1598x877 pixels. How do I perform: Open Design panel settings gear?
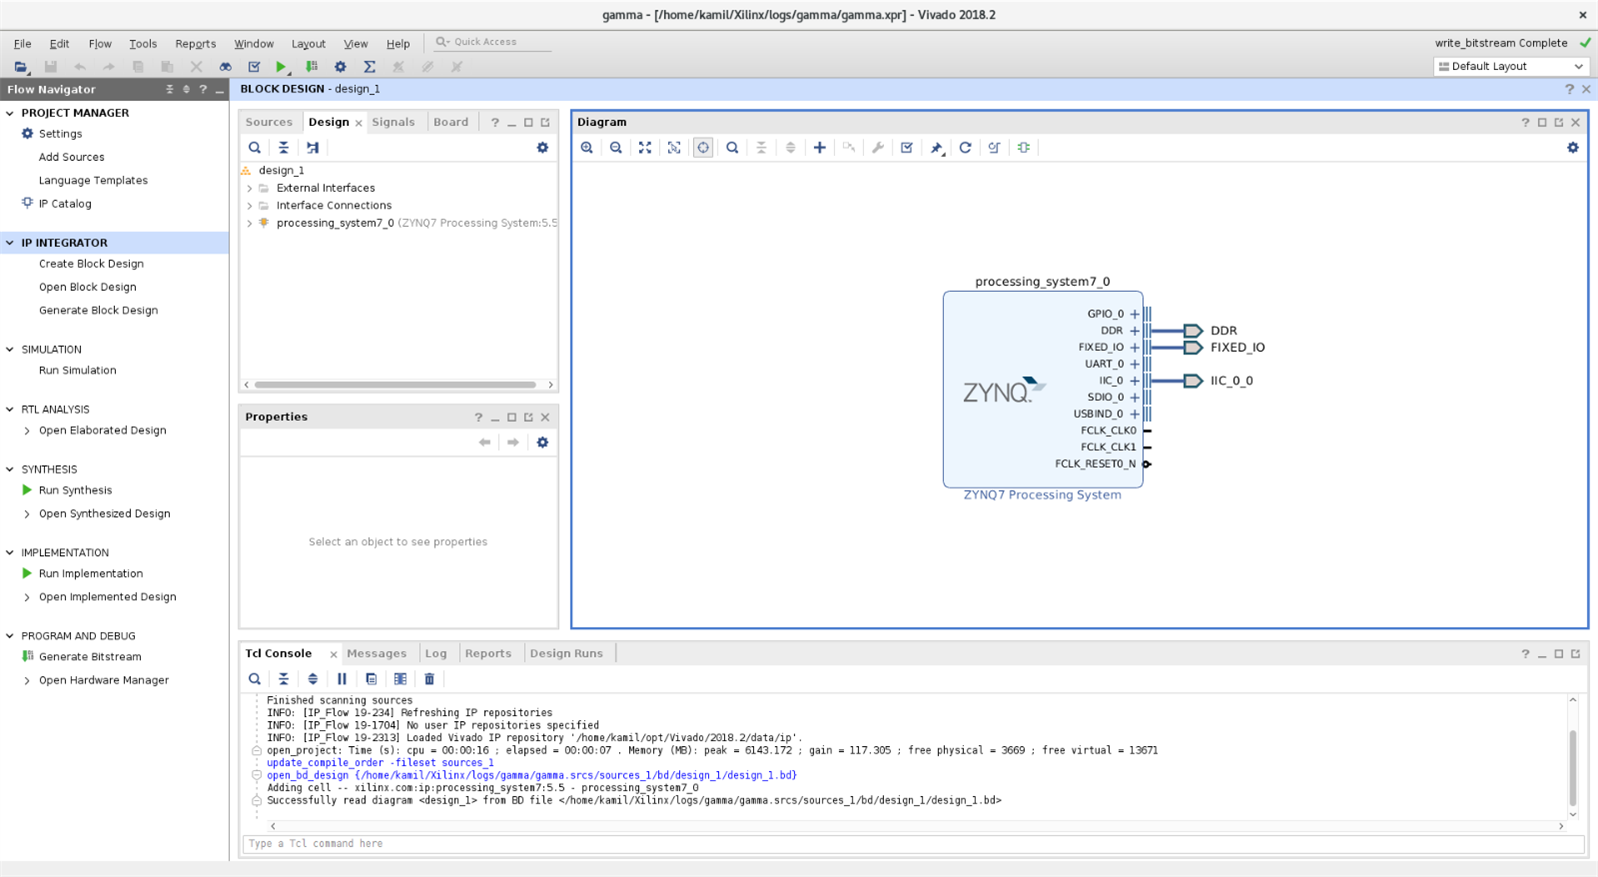543,148
